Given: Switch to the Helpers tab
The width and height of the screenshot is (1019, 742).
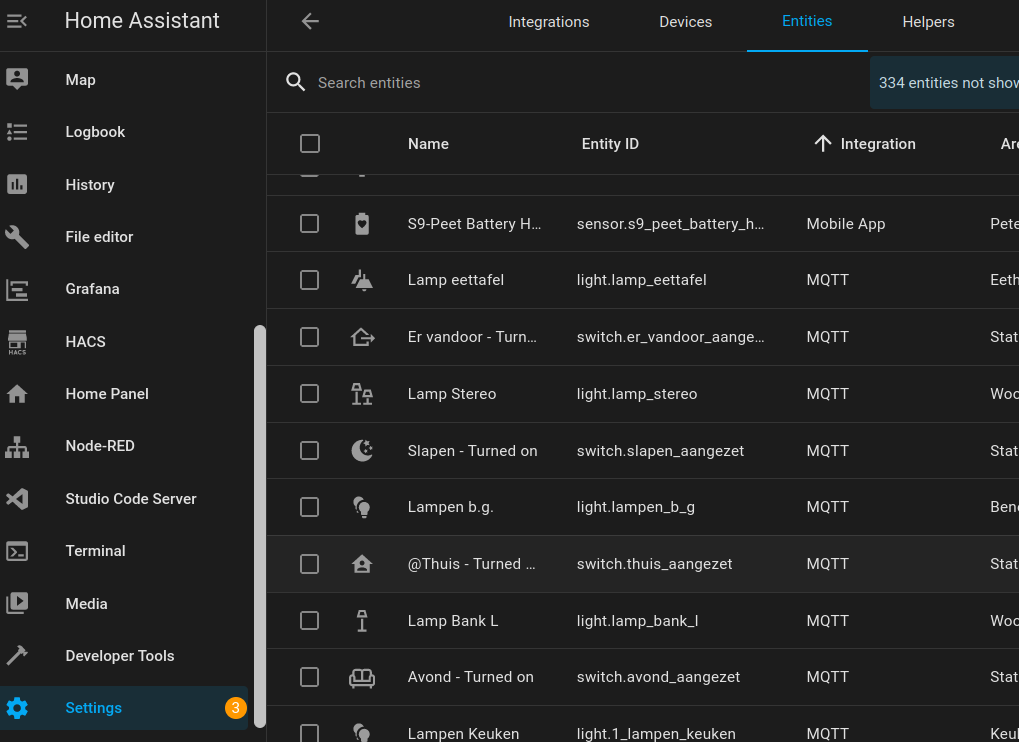Looking at the screenshot, I should tap(928, 22).
